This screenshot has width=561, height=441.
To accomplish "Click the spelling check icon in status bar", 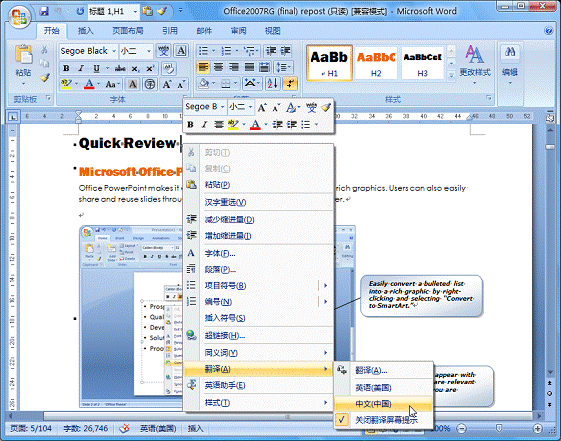I will [125, 428].
